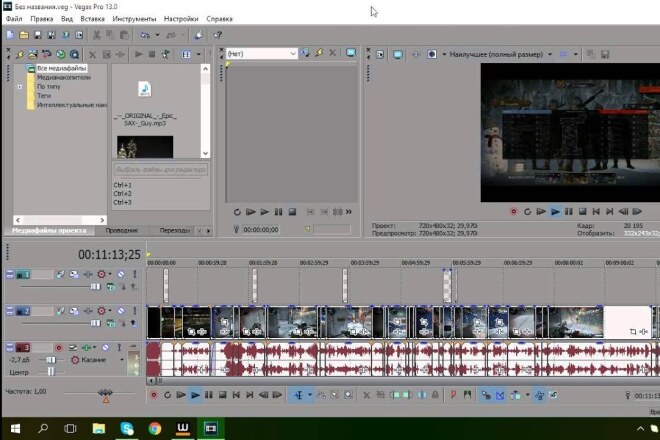The height and width of the screenshot is (440, 660).
Task: Open the Файл menu
Action: click(14, 19)
